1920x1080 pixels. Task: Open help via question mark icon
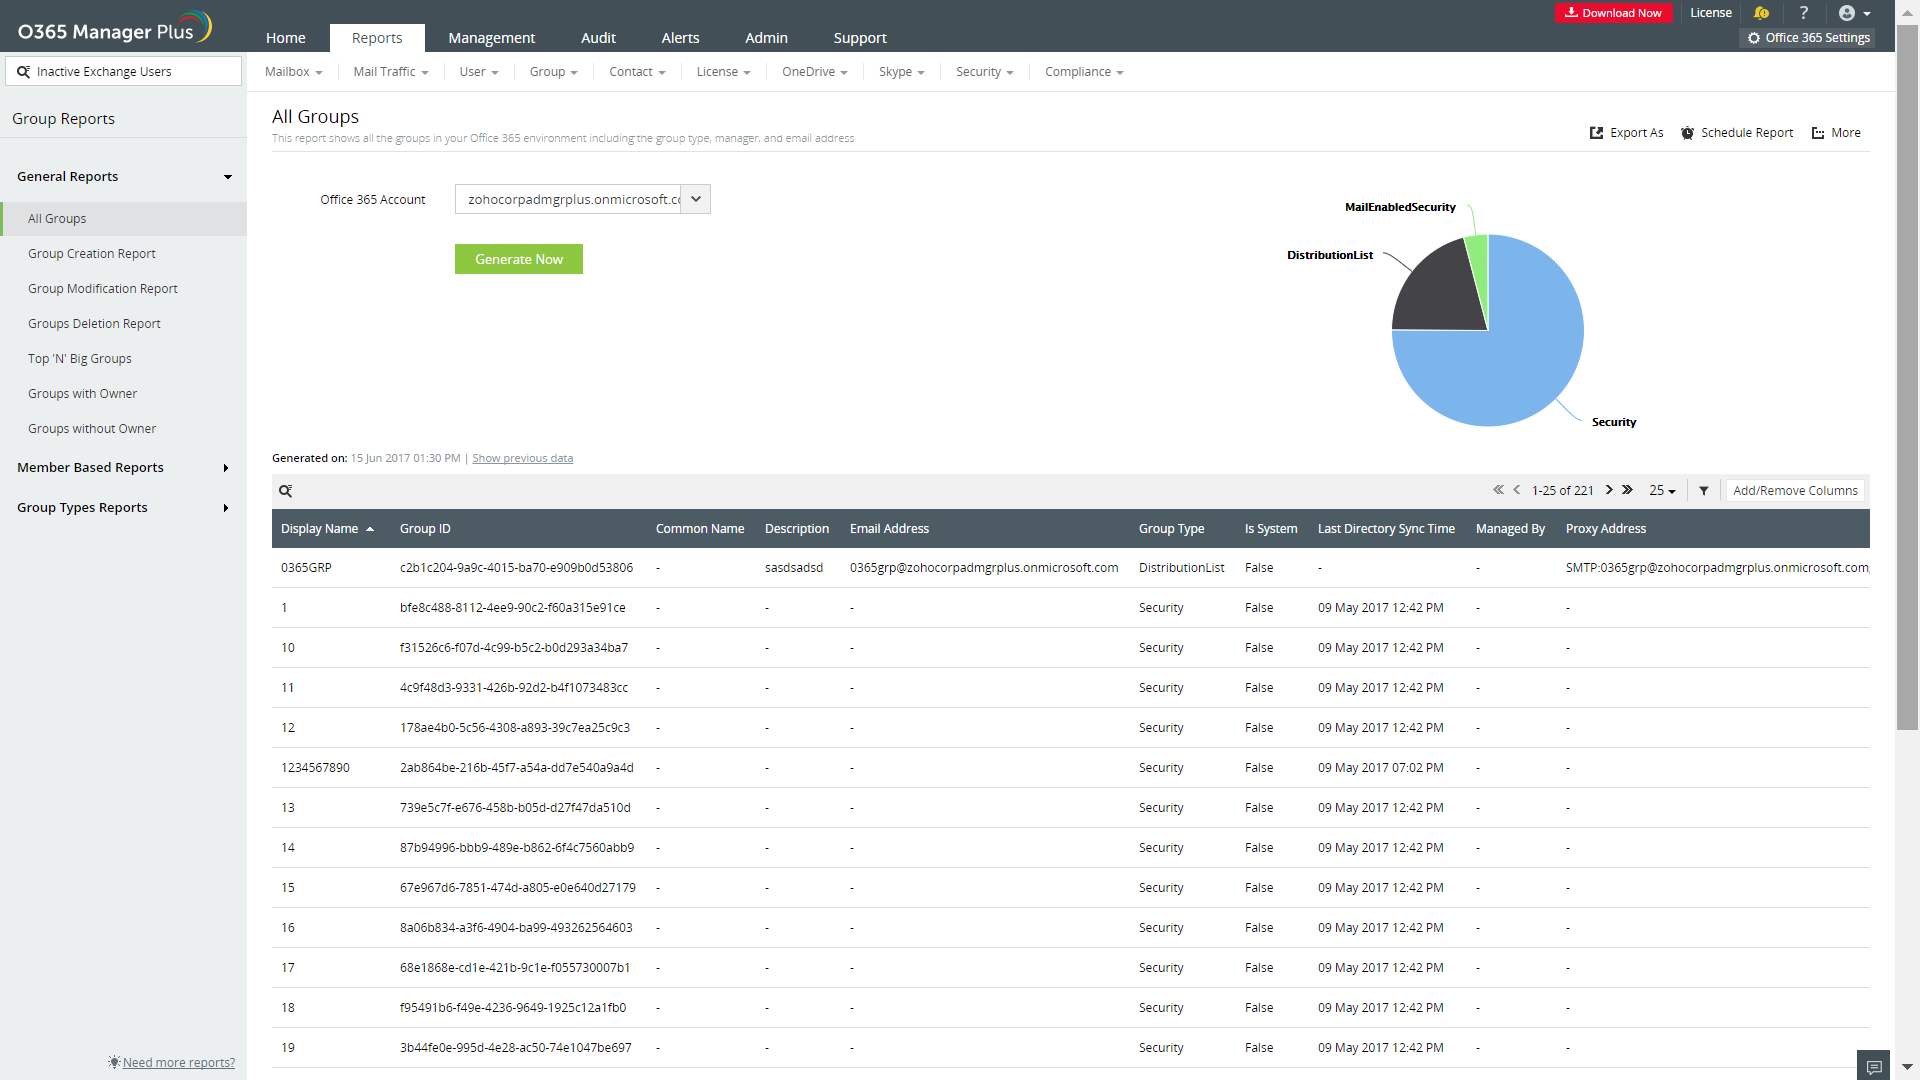[1804, 13]
